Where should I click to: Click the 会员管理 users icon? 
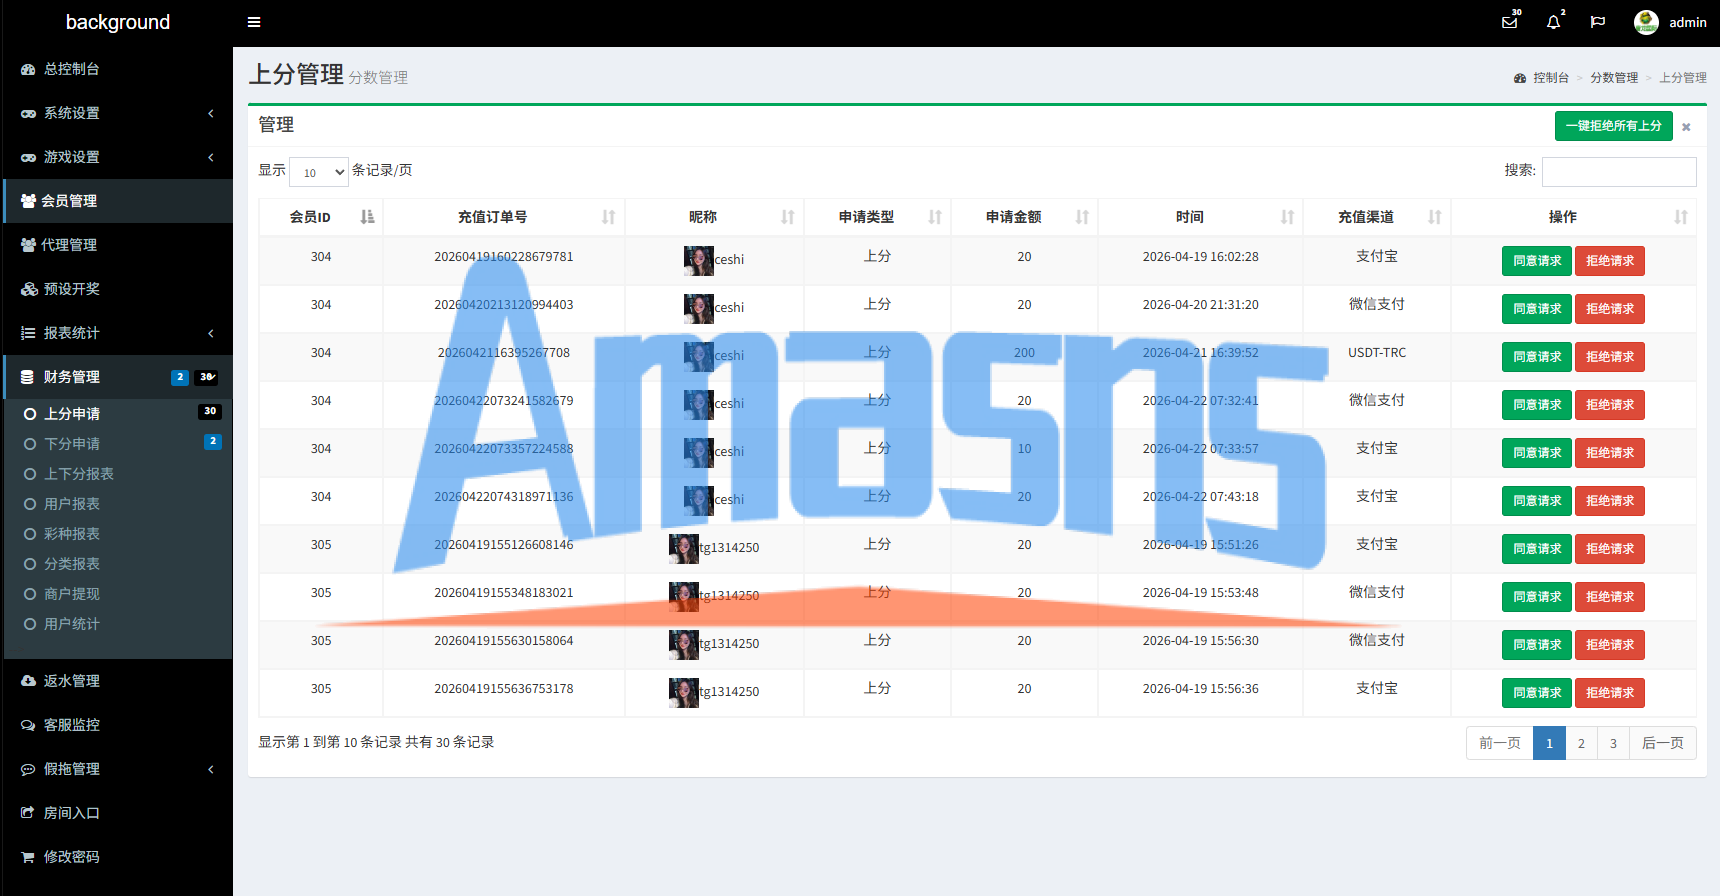[x=28, y=201]
